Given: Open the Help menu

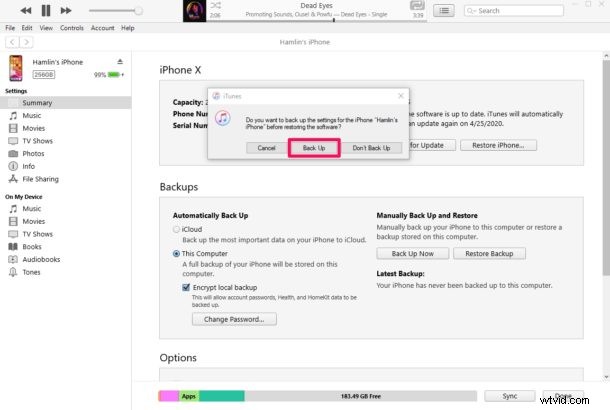Looking at the screenshot, I should point(128,28).
